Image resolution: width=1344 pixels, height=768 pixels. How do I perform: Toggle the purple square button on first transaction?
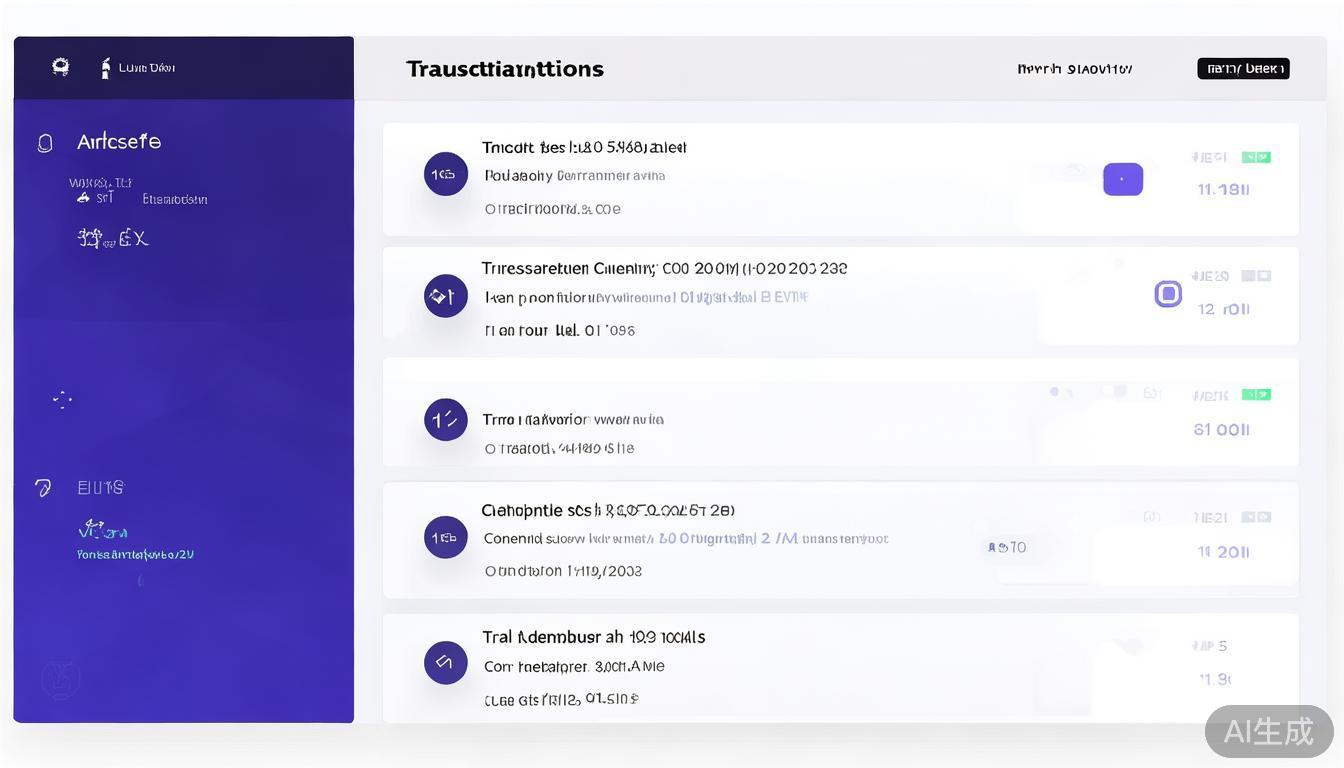point(1122,180)
